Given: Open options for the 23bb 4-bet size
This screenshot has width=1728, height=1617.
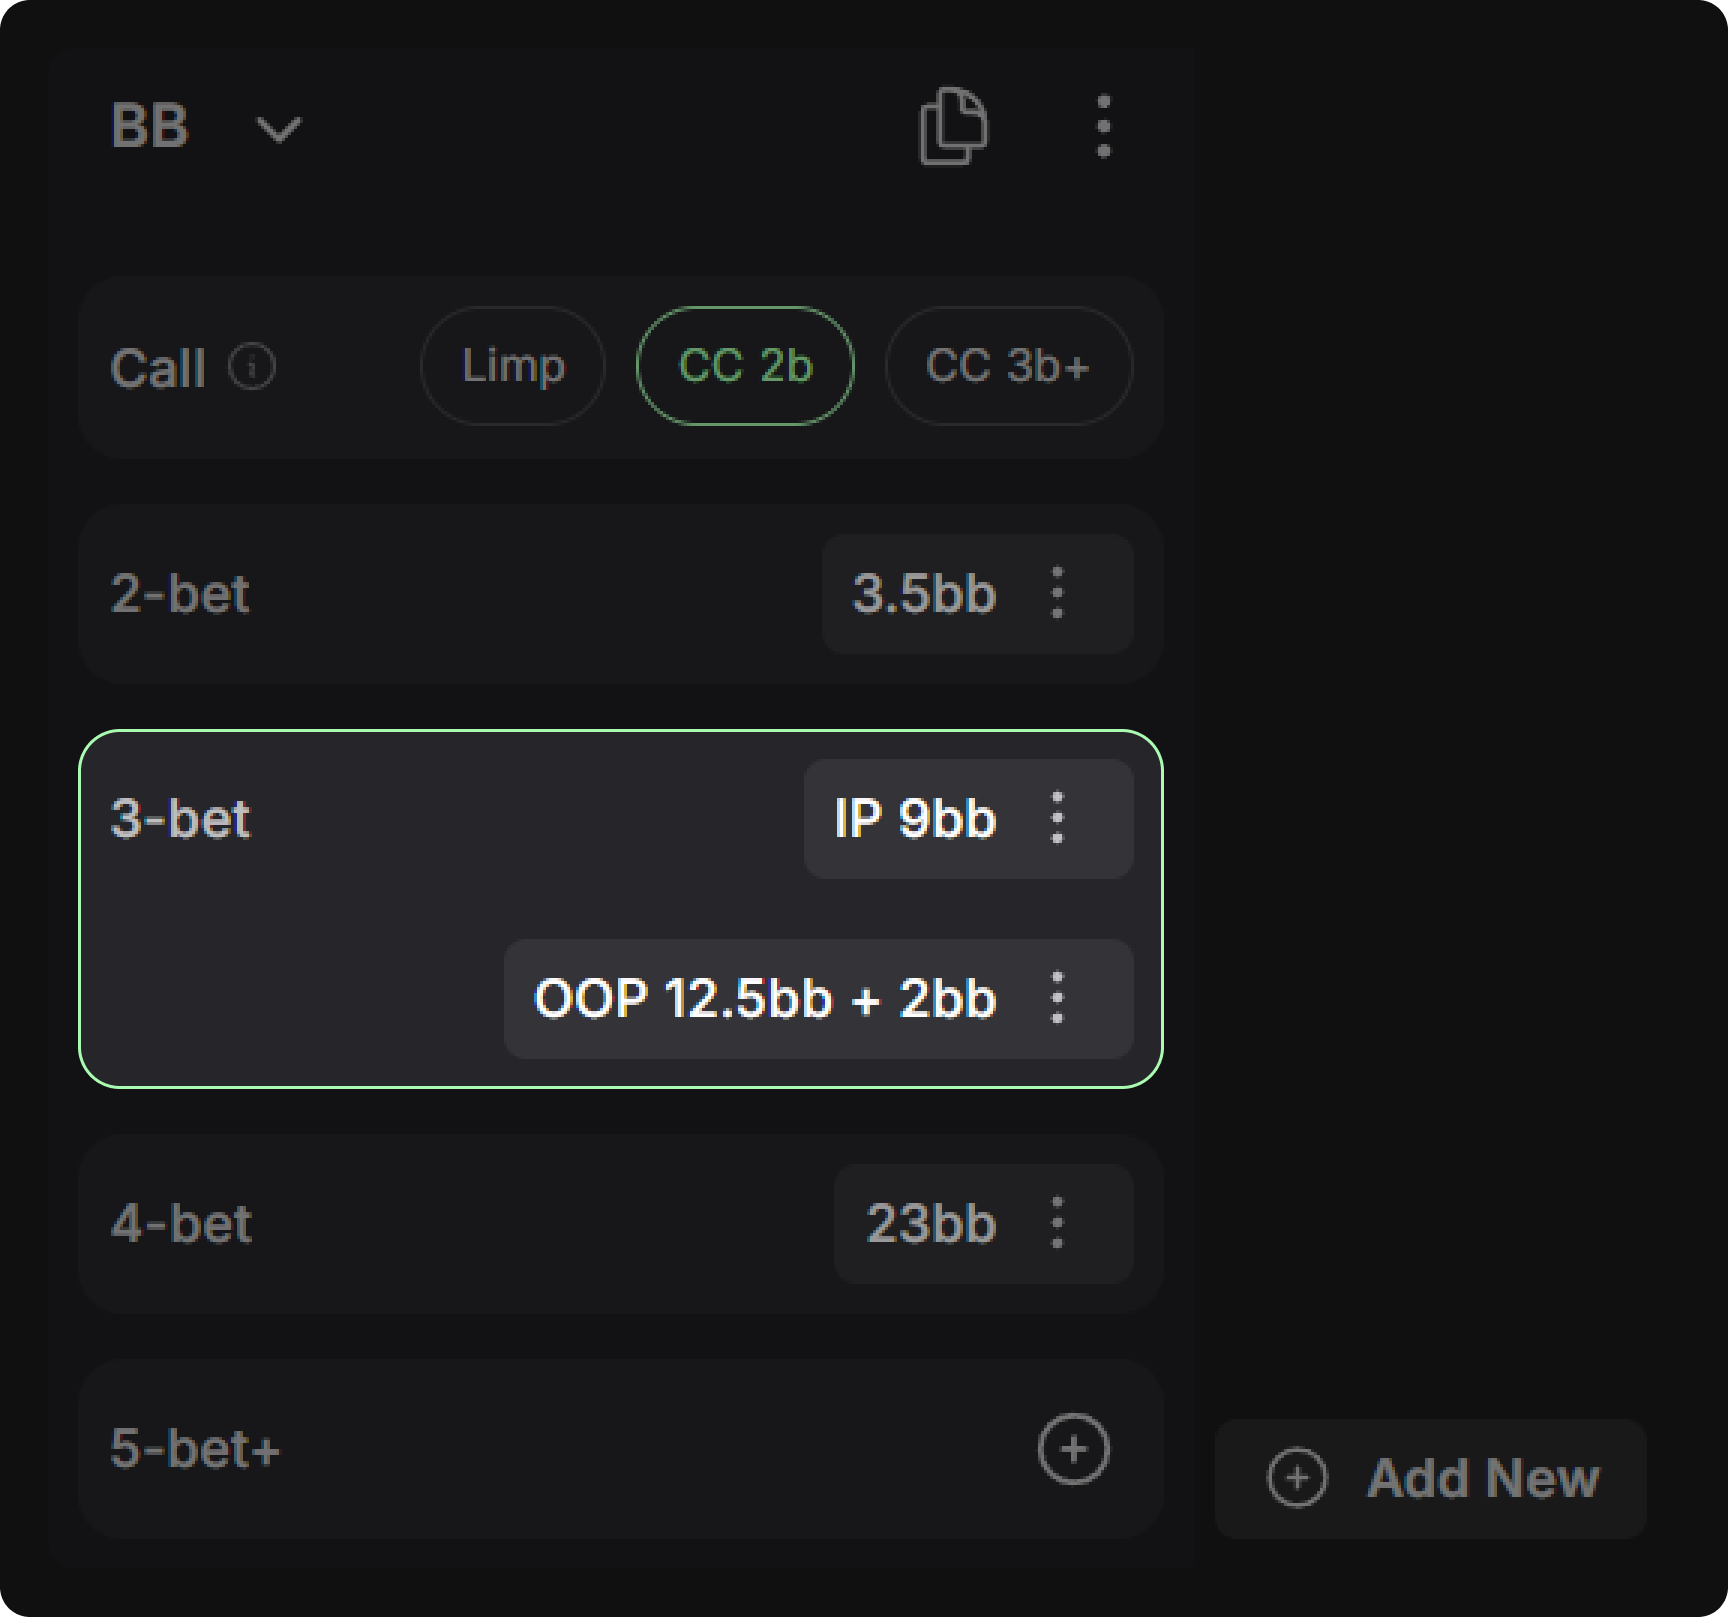Looking at the screenshot, I should 1057,1224.
